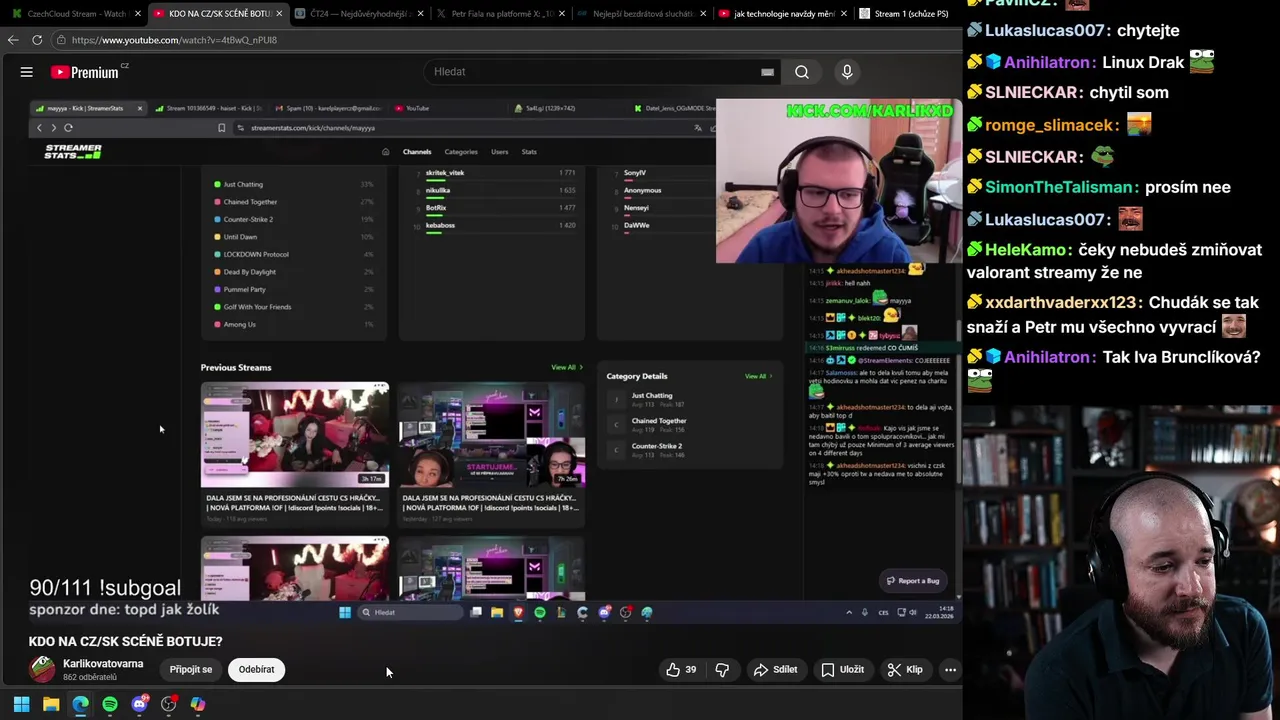Close the KDO NA CZ/SK SCÉNĚ BOTUJE tab
The height and width of the screenshot is (720, 1280).
click(x=279, y=14)
